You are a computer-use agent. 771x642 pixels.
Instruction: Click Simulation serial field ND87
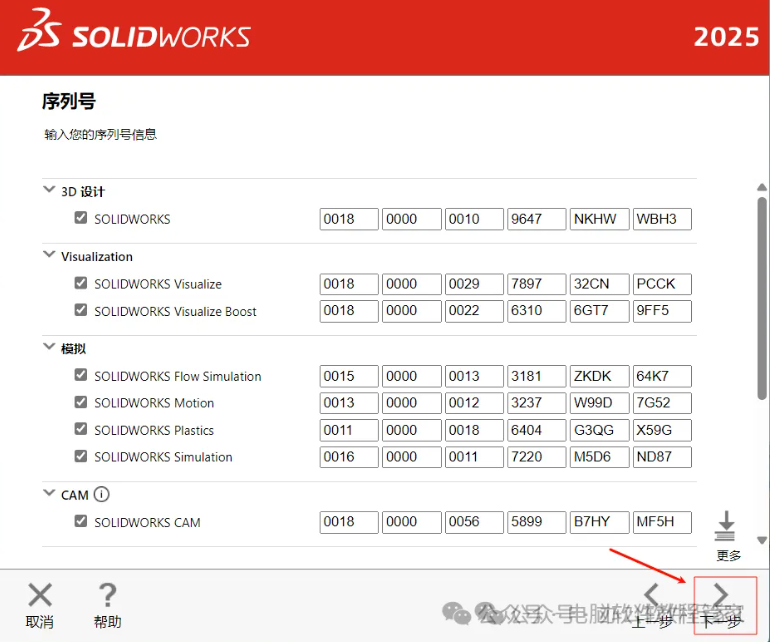click(x=662, y=457)
